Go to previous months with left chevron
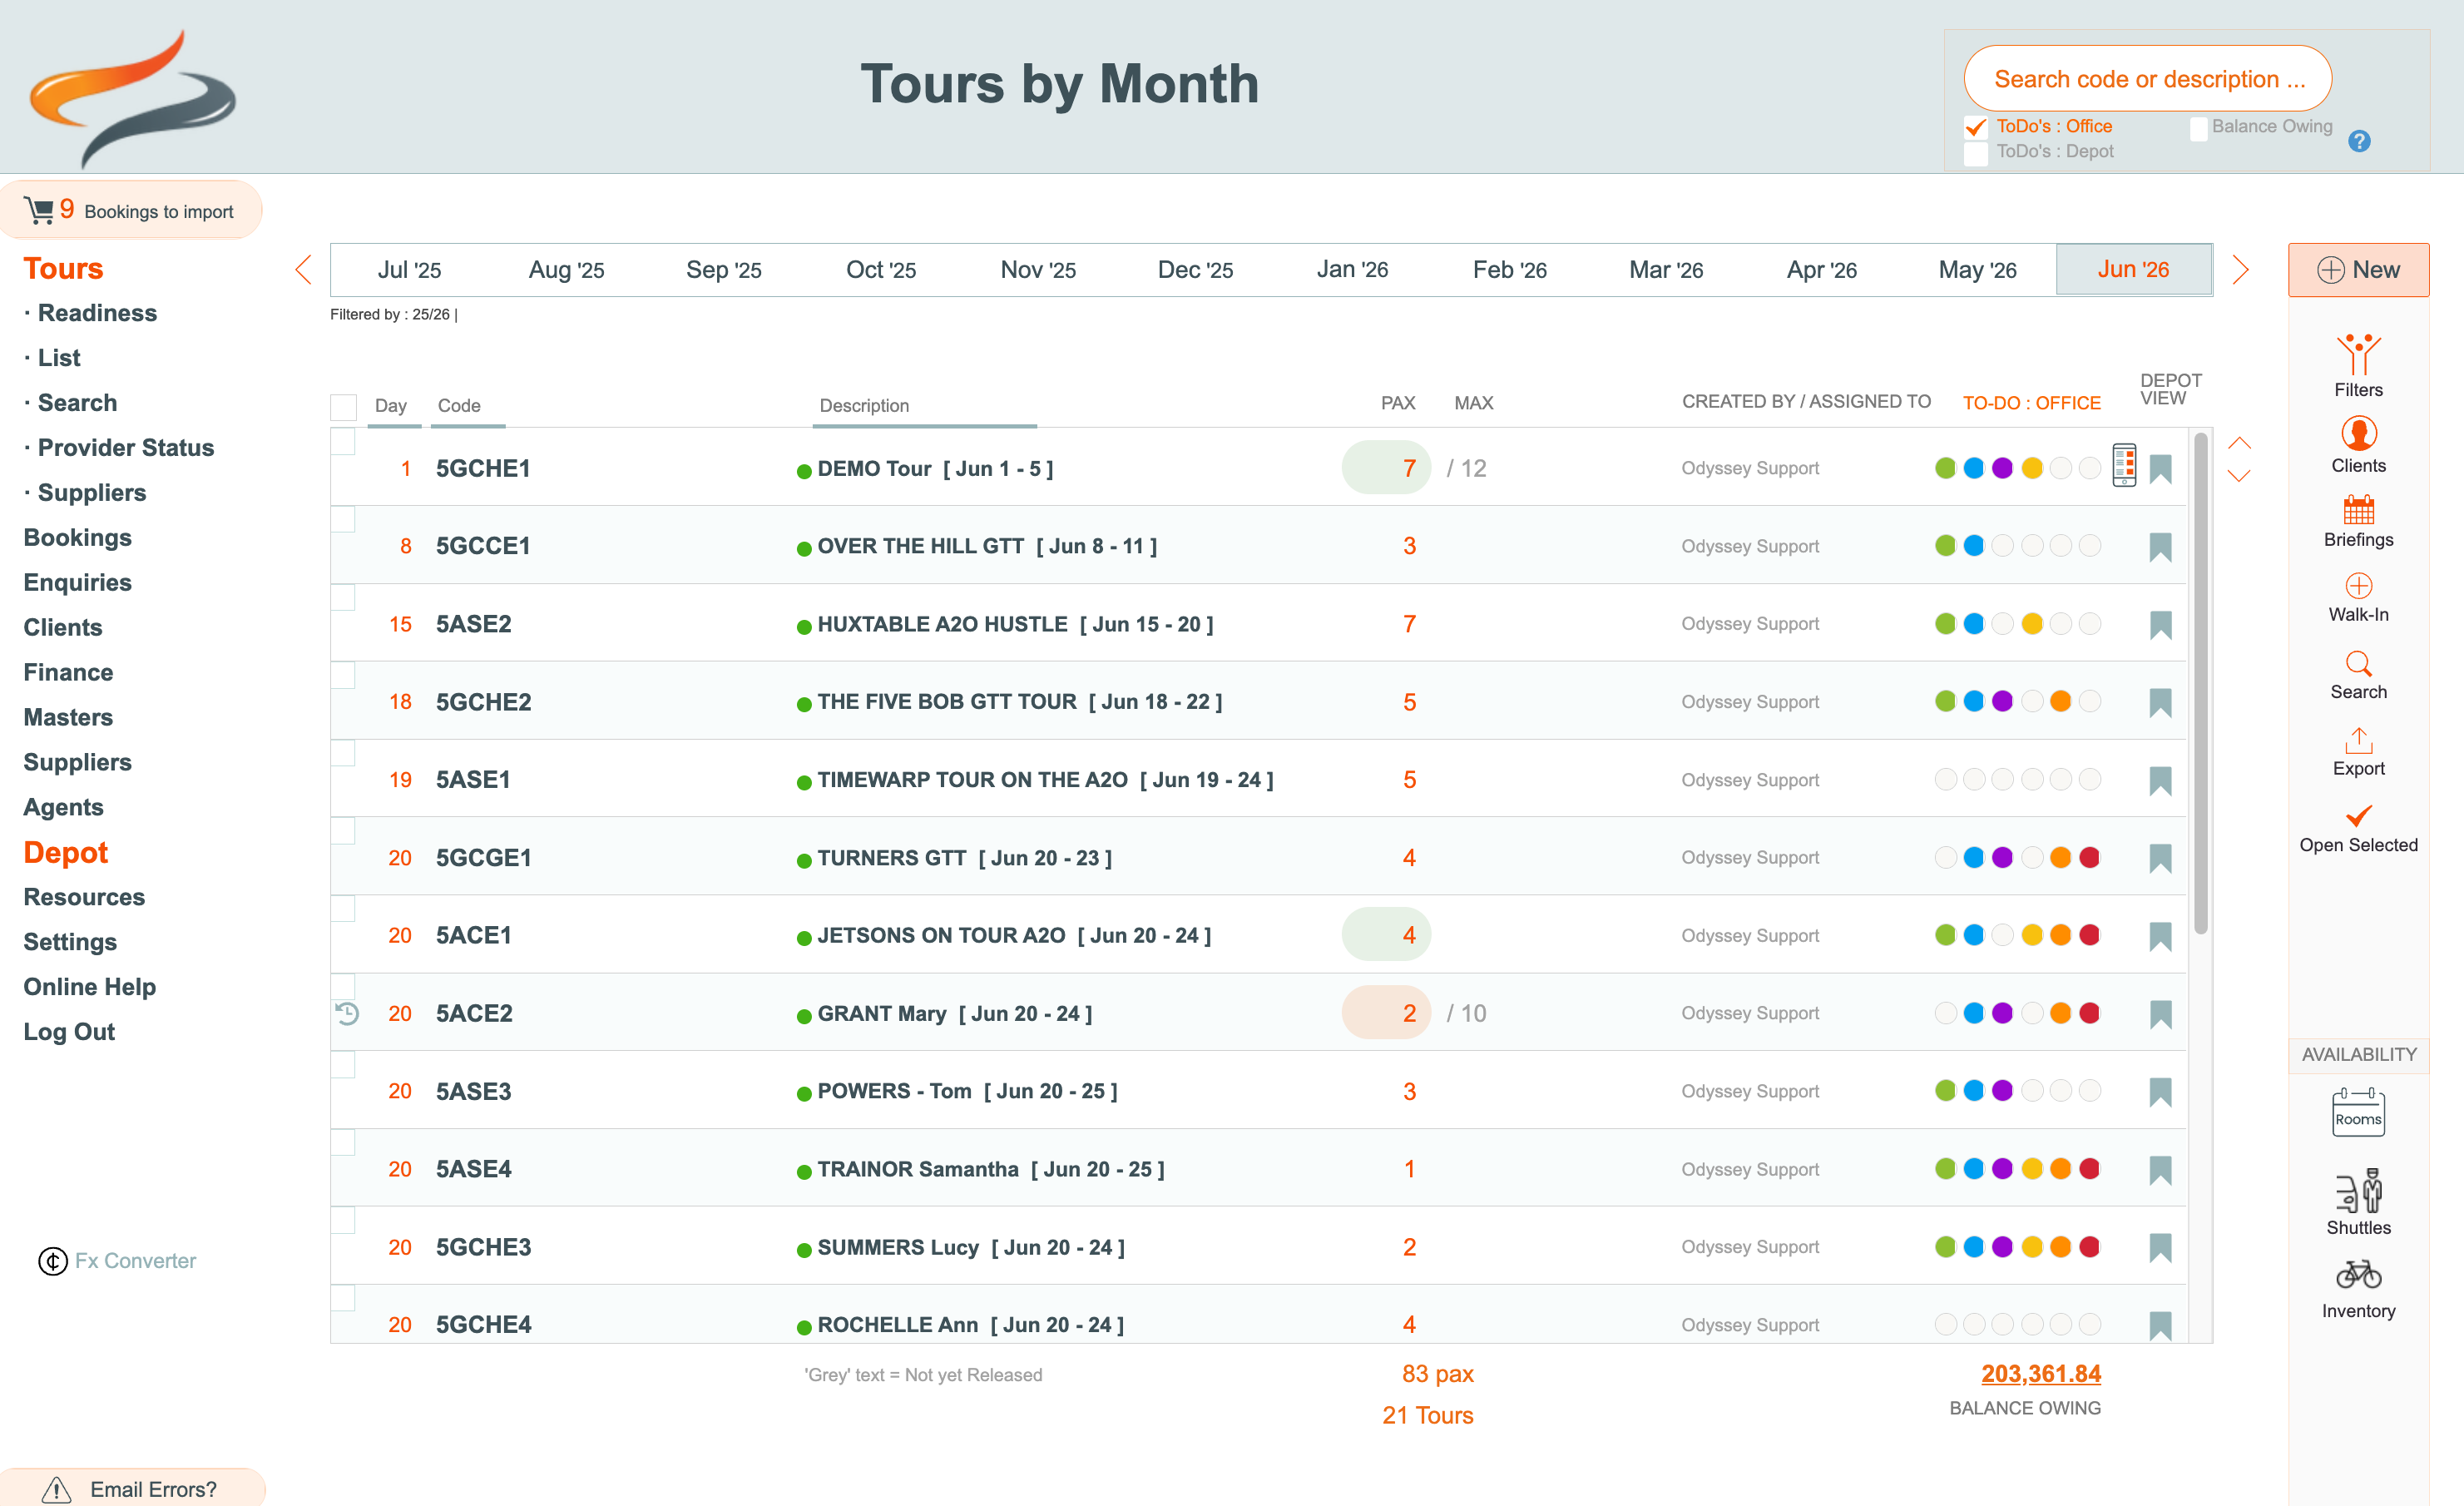 coord(303,269)
